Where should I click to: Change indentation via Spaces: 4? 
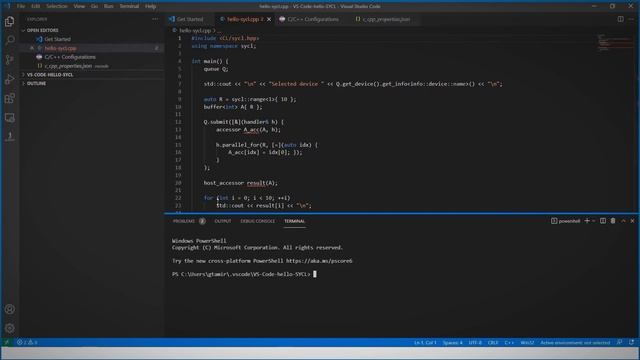coord(453,342)
